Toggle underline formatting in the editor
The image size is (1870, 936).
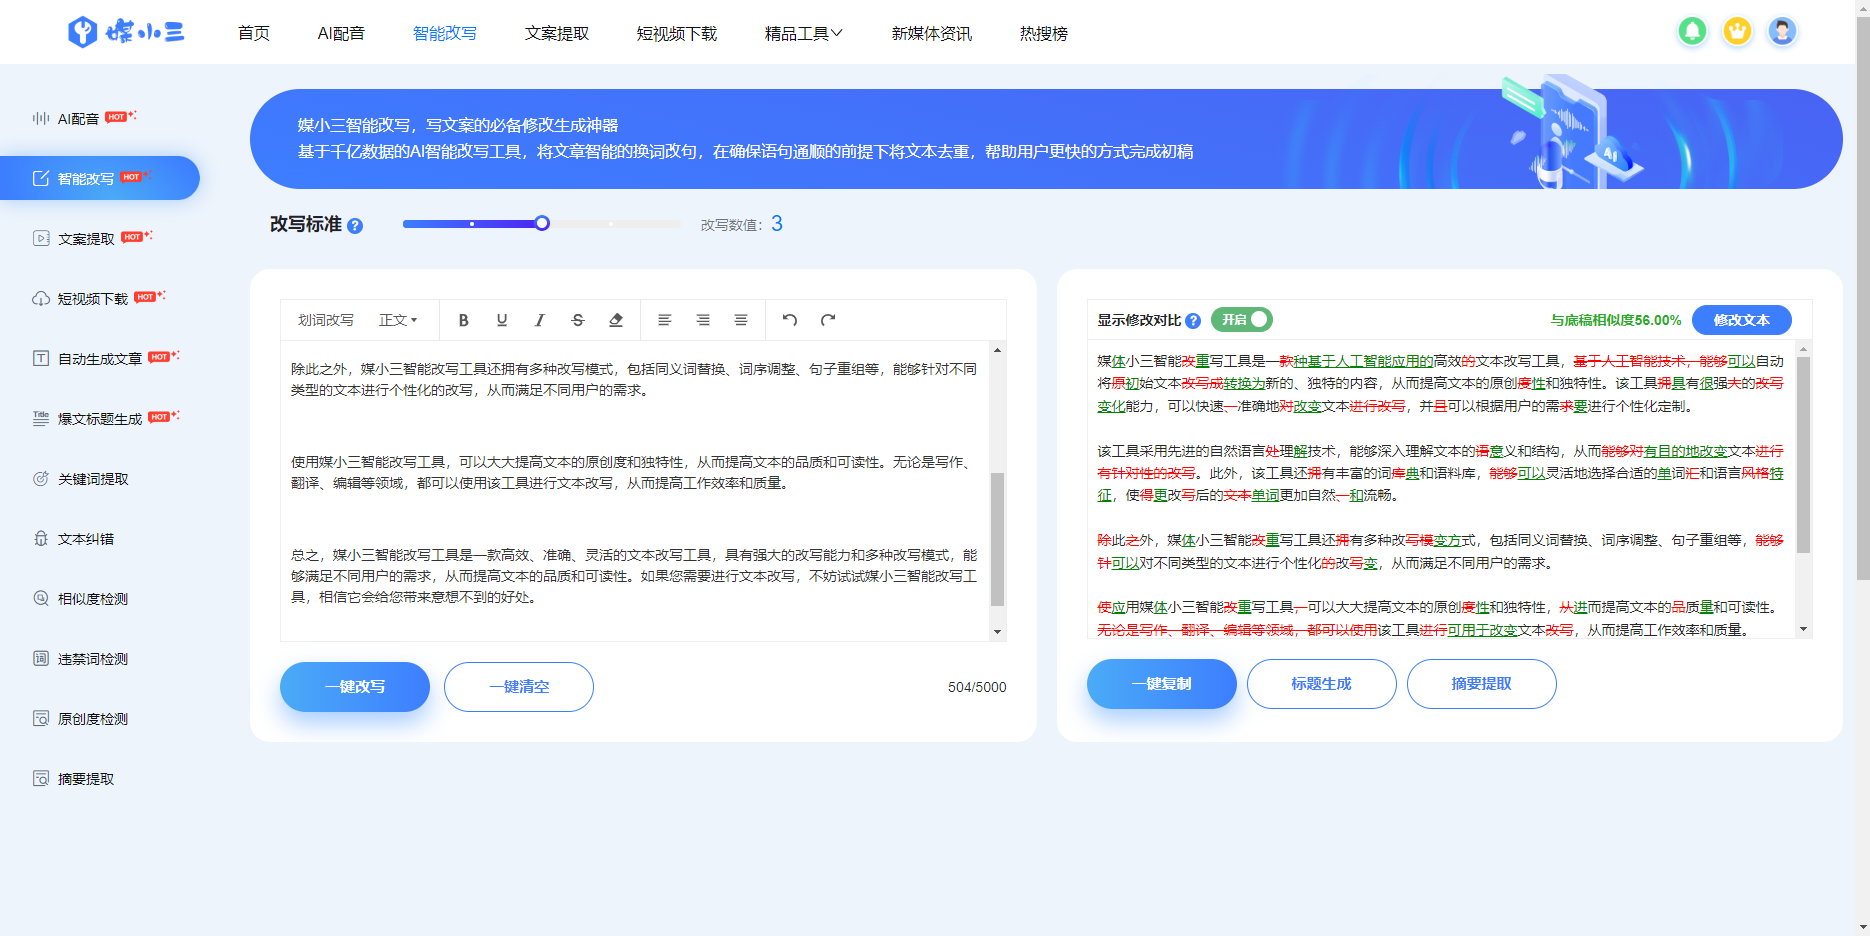[x=502, y=320]
